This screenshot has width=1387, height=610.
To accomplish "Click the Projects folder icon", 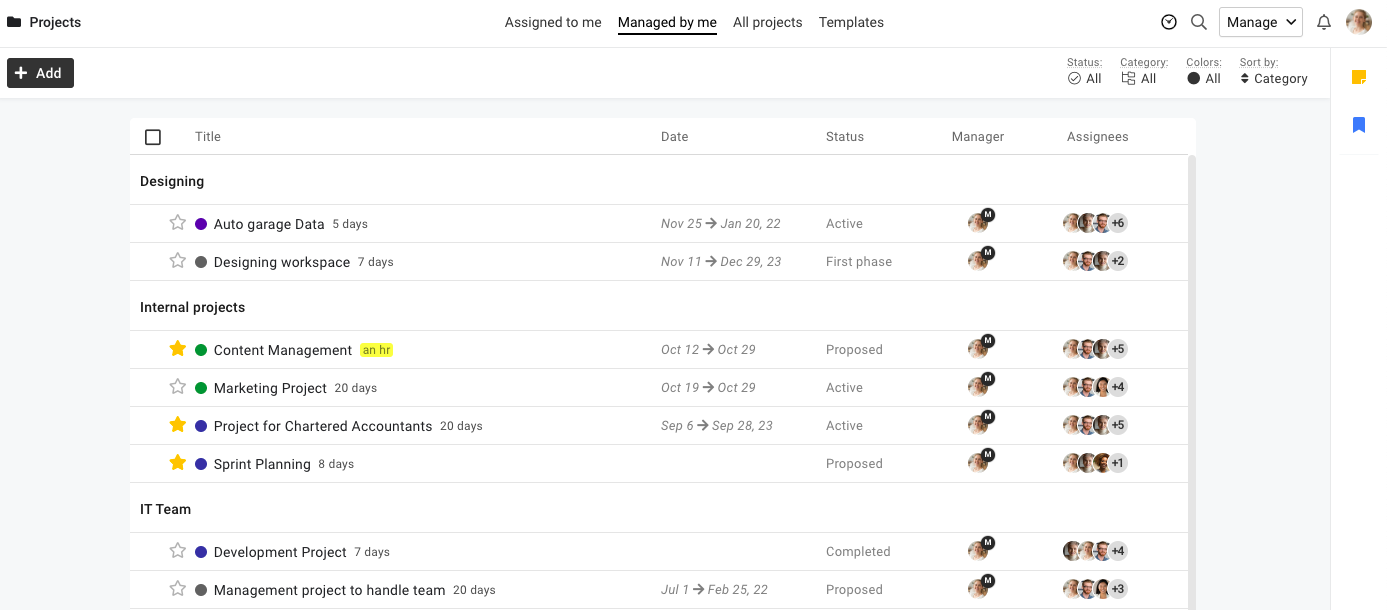I will click(13, 21).
